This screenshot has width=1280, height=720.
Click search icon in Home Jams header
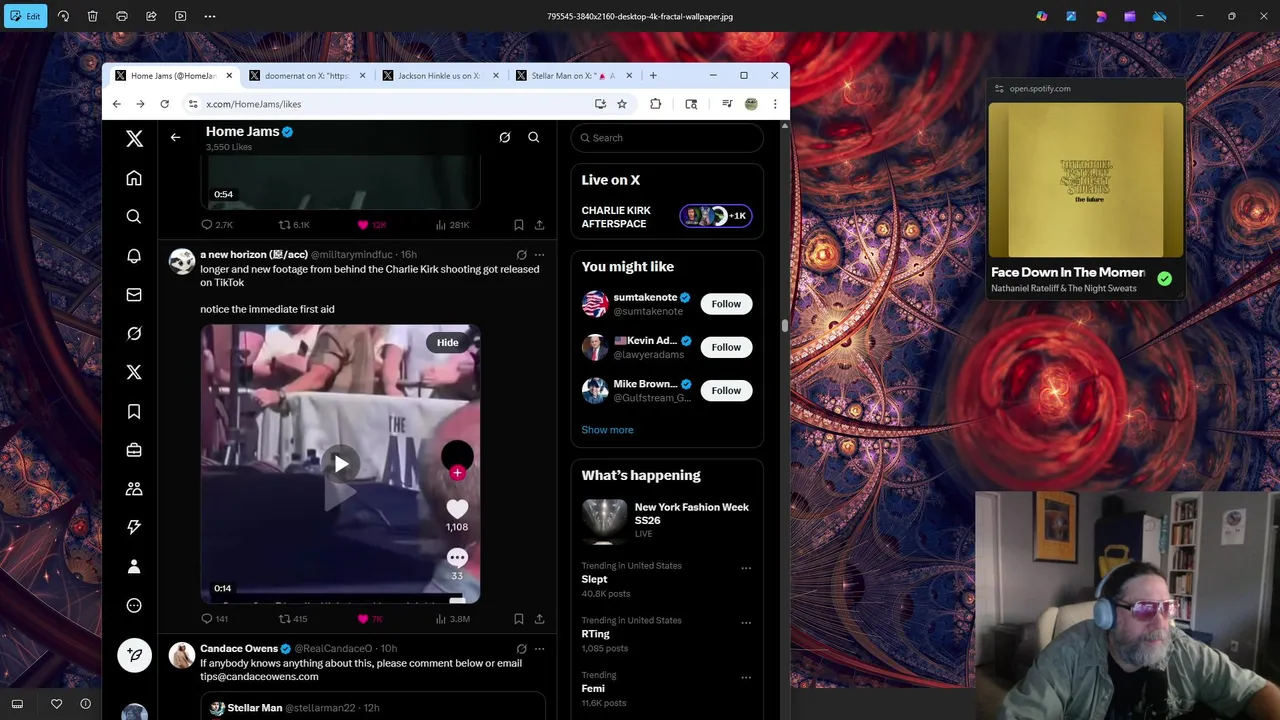pos(534,137)
